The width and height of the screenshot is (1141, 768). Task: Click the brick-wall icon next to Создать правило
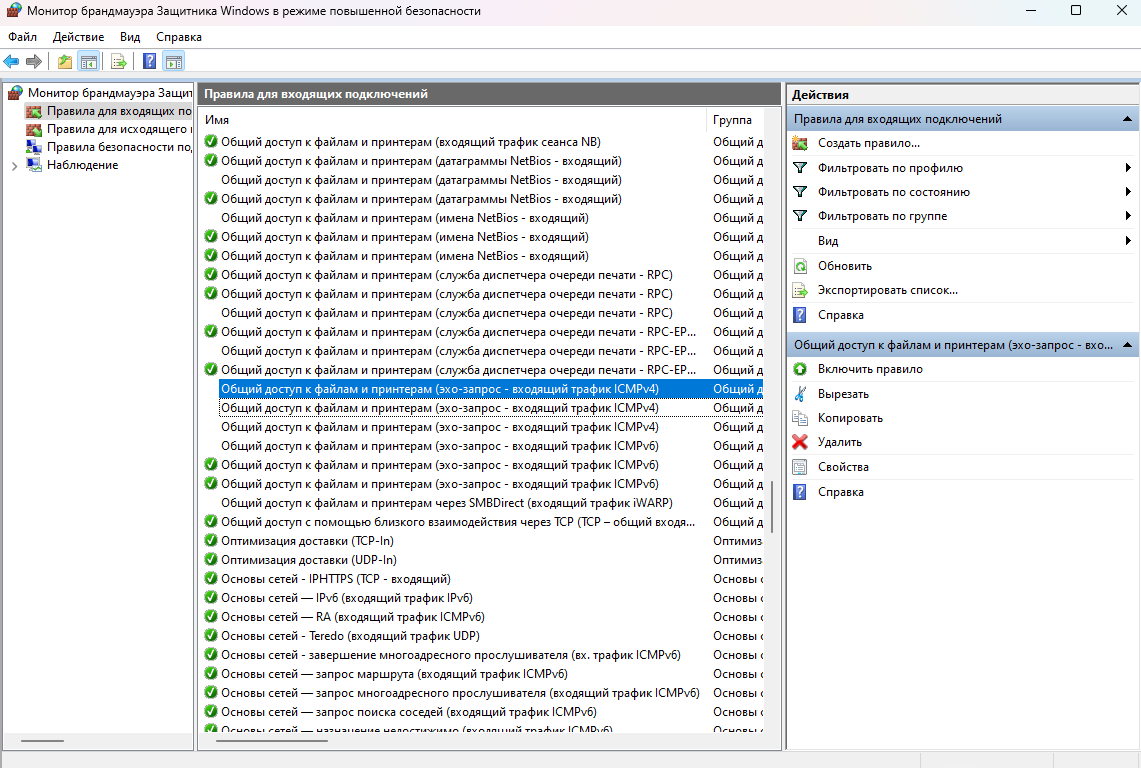pyautogui.click(x=800, y=143)
